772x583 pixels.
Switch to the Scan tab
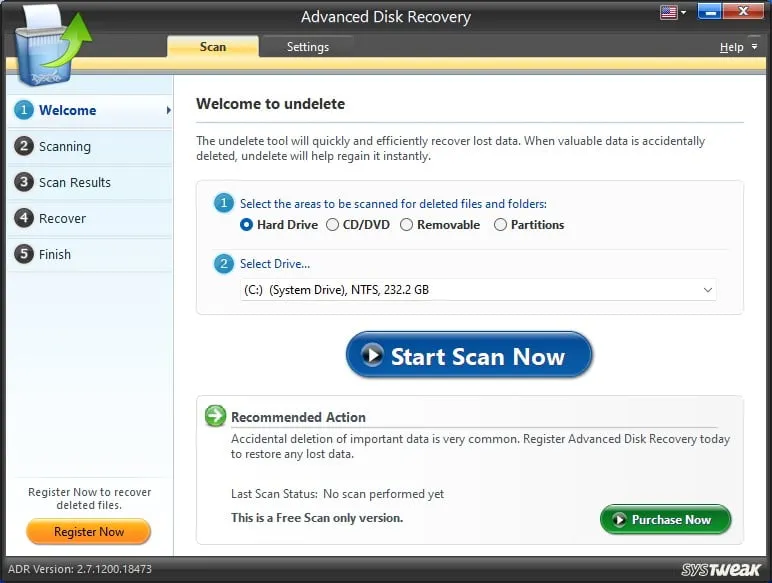(x=213, y=47)
